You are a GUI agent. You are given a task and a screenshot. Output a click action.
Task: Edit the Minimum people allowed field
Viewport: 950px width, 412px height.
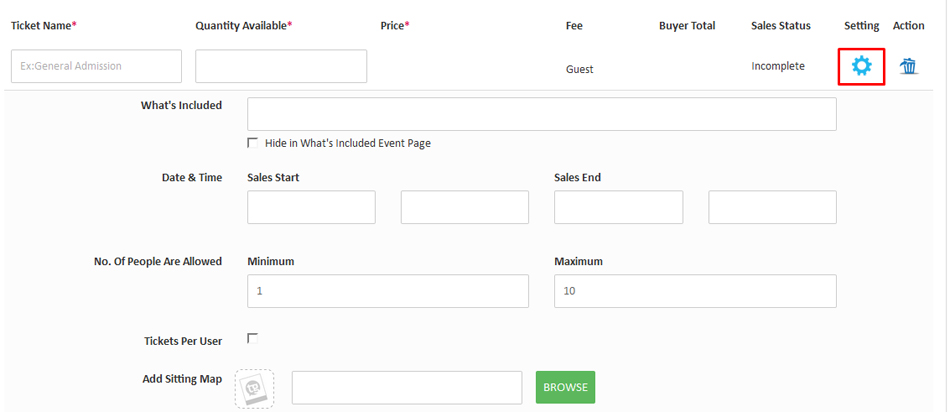pyautogui.click(x=387, y=291)
